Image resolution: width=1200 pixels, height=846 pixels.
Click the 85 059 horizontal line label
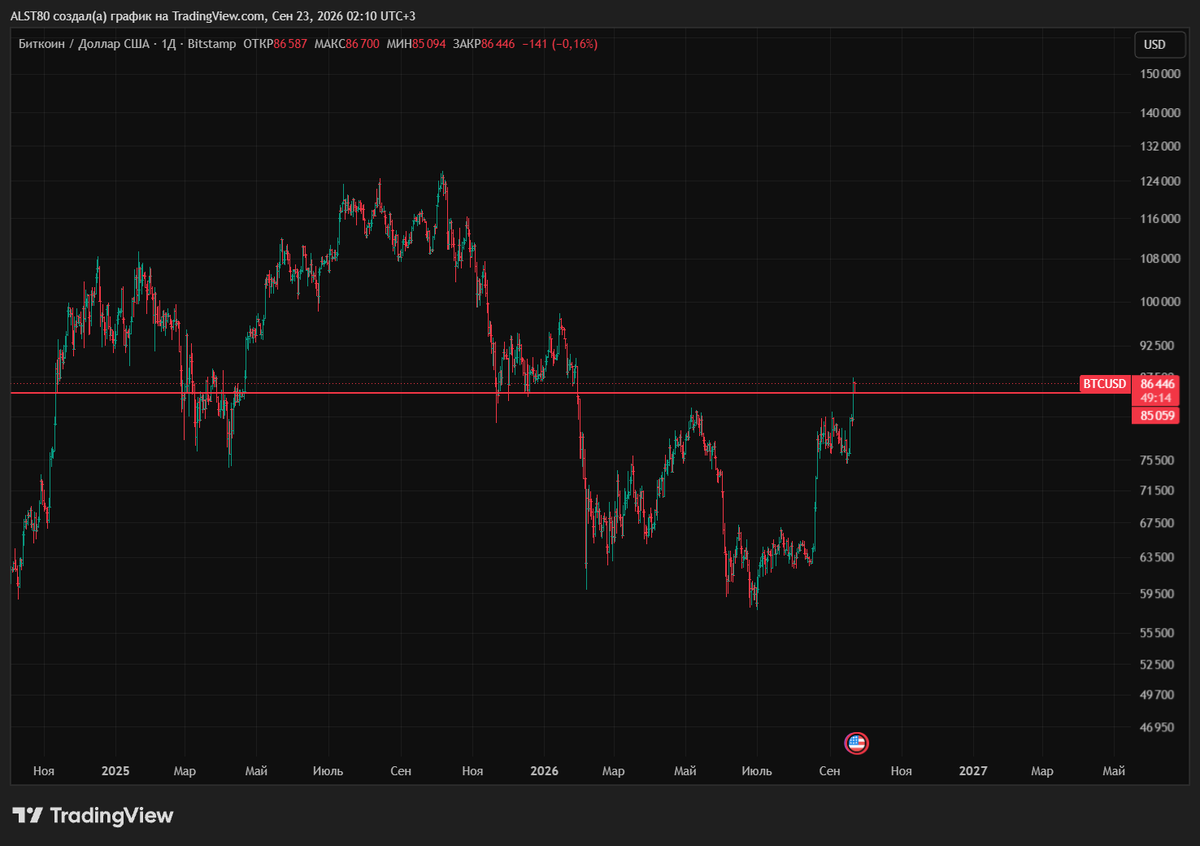pyautogui.click(x=1155, y=415)
